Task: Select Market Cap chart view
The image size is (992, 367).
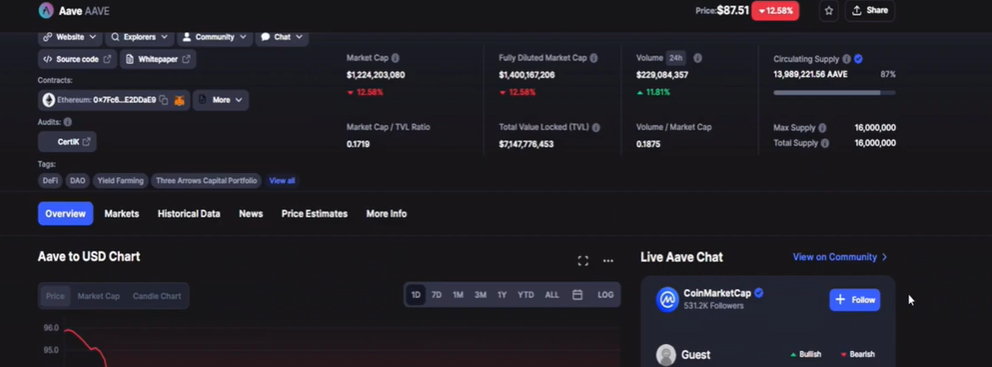Action: (x=98, y=296)
